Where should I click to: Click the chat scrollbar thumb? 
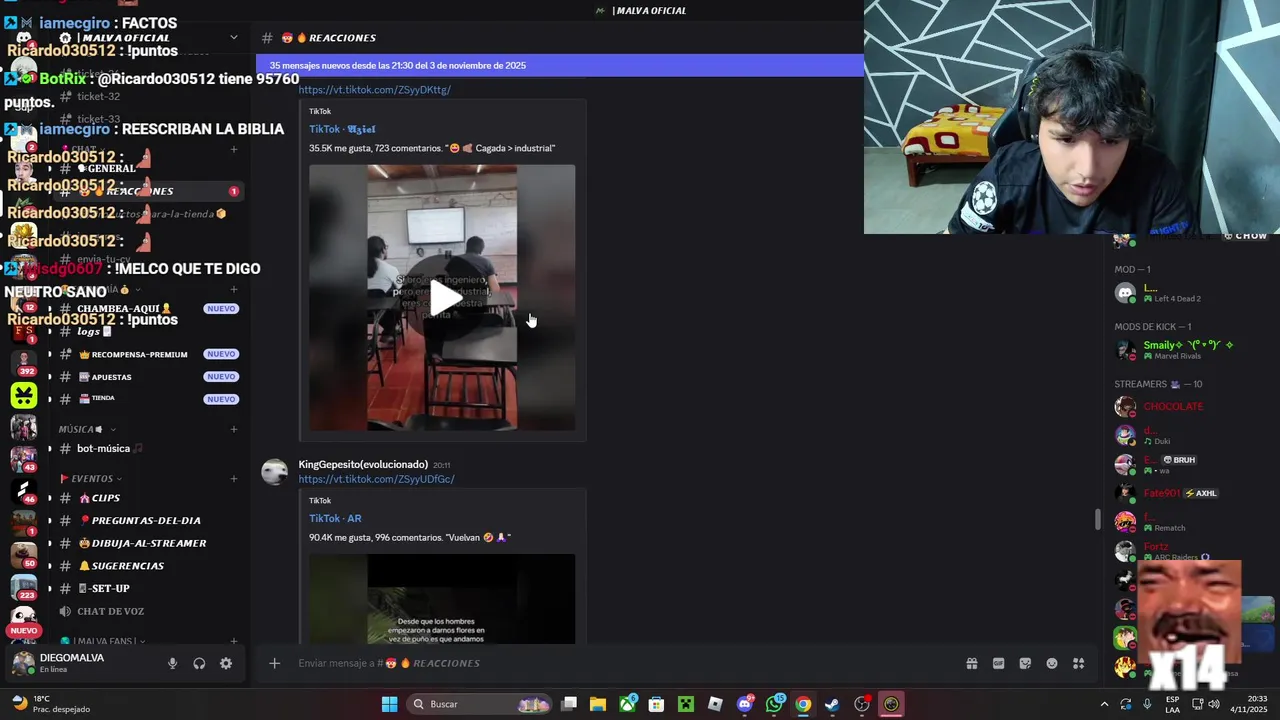pos(1097,519)
